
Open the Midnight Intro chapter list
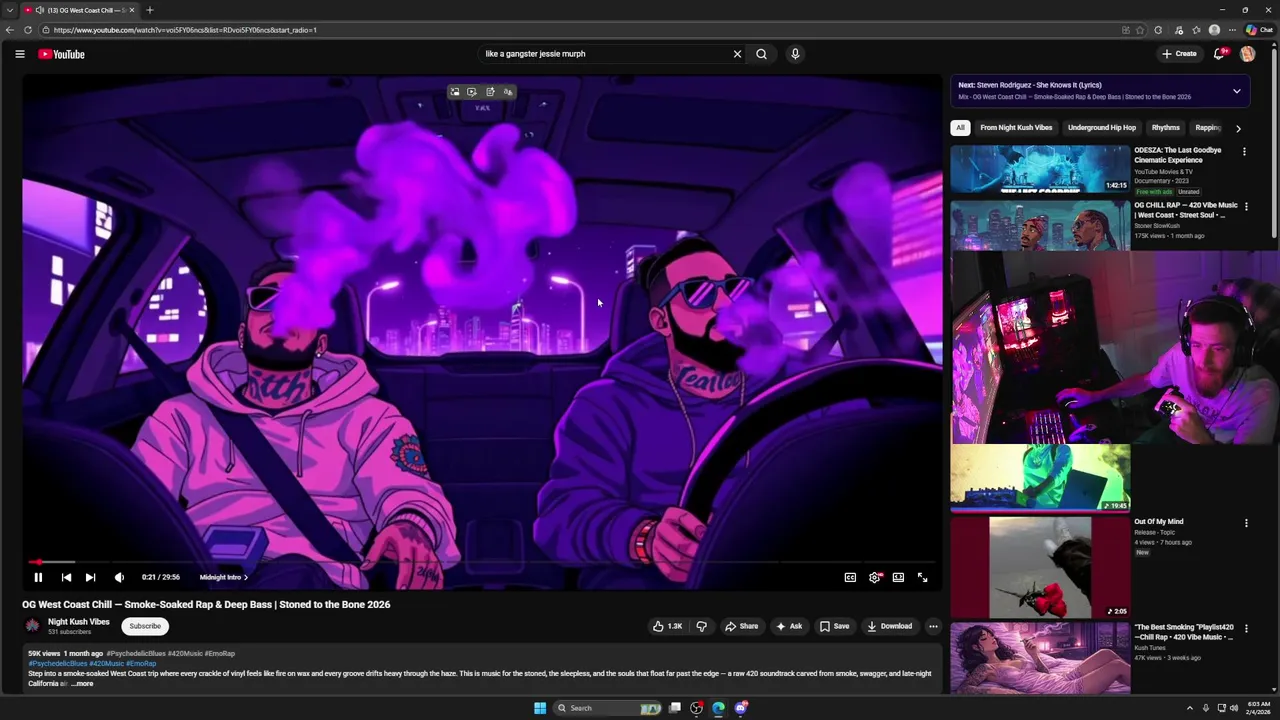(x=224, y=577)
